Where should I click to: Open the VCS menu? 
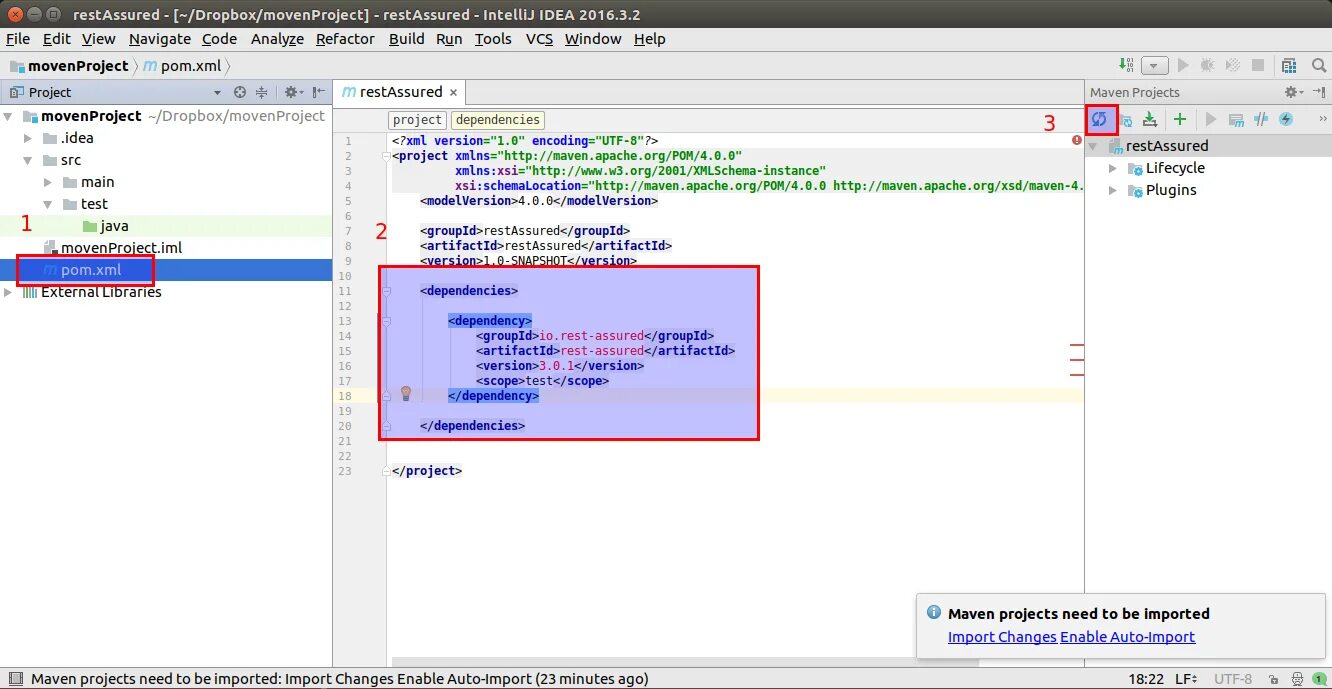(539, 39)
